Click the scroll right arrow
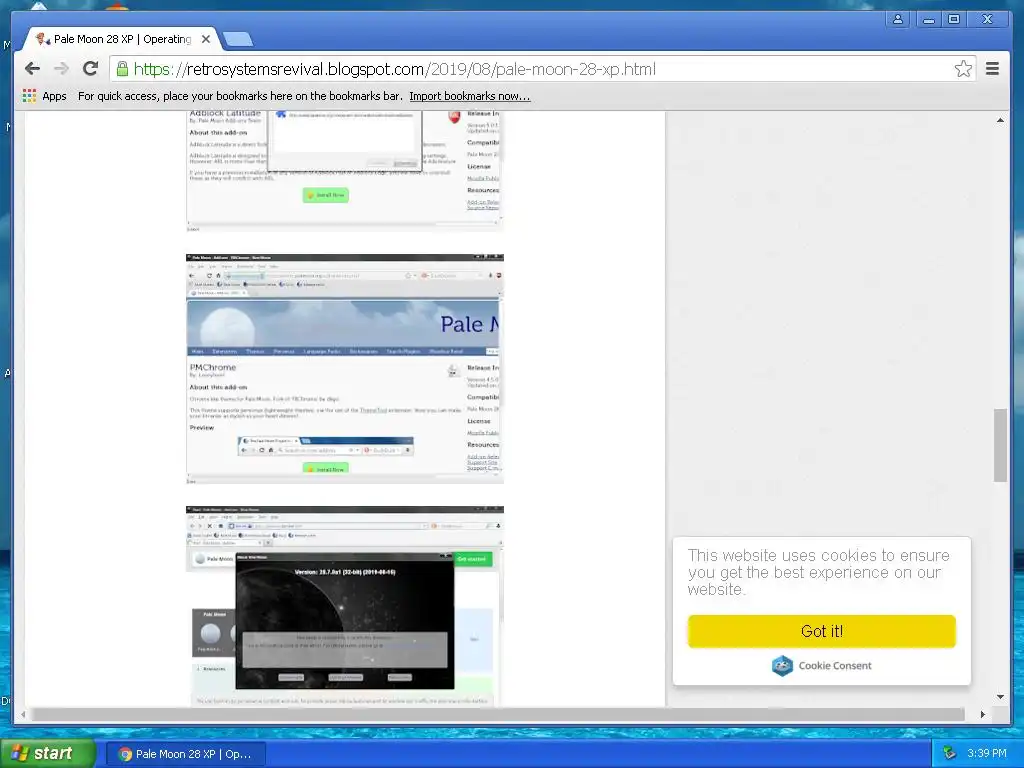The height and width of the screenshot is (768, 1024). tap(983, 714)
